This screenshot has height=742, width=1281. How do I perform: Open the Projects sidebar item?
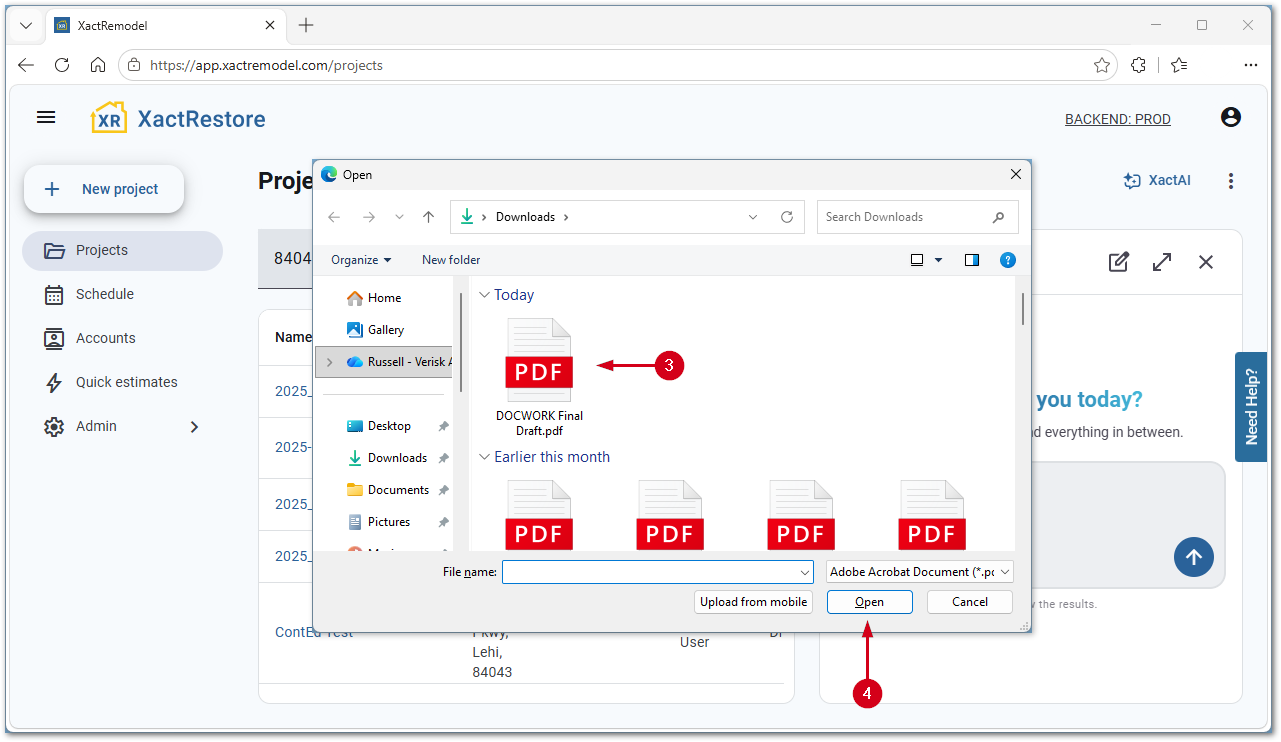122,251
